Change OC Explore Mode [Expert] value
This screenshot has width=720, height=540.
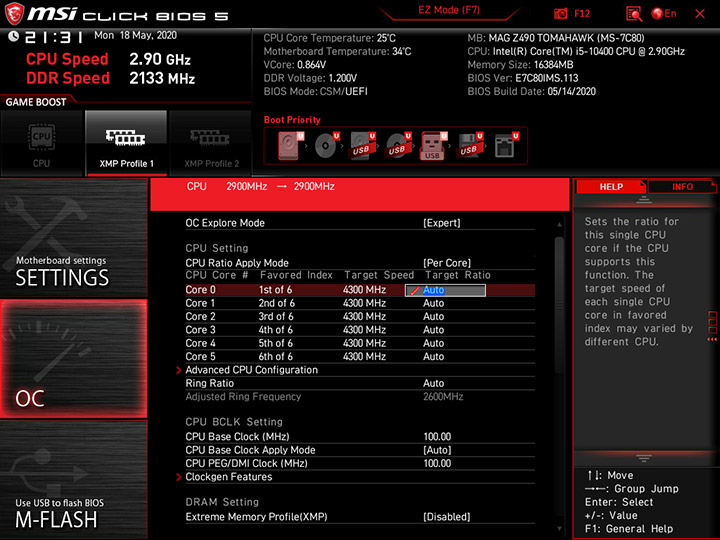coord(441,223)
